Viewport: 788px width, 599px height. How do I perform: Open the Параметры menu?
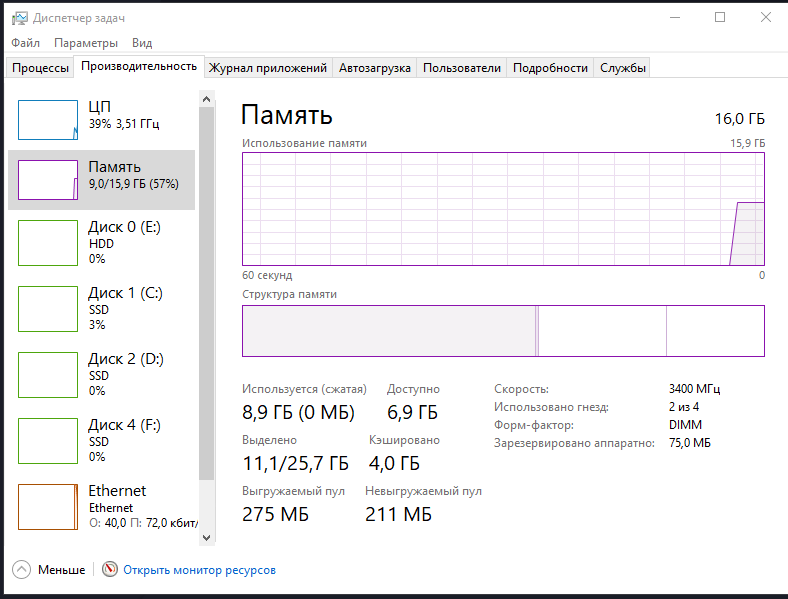[x=86, y=43]
